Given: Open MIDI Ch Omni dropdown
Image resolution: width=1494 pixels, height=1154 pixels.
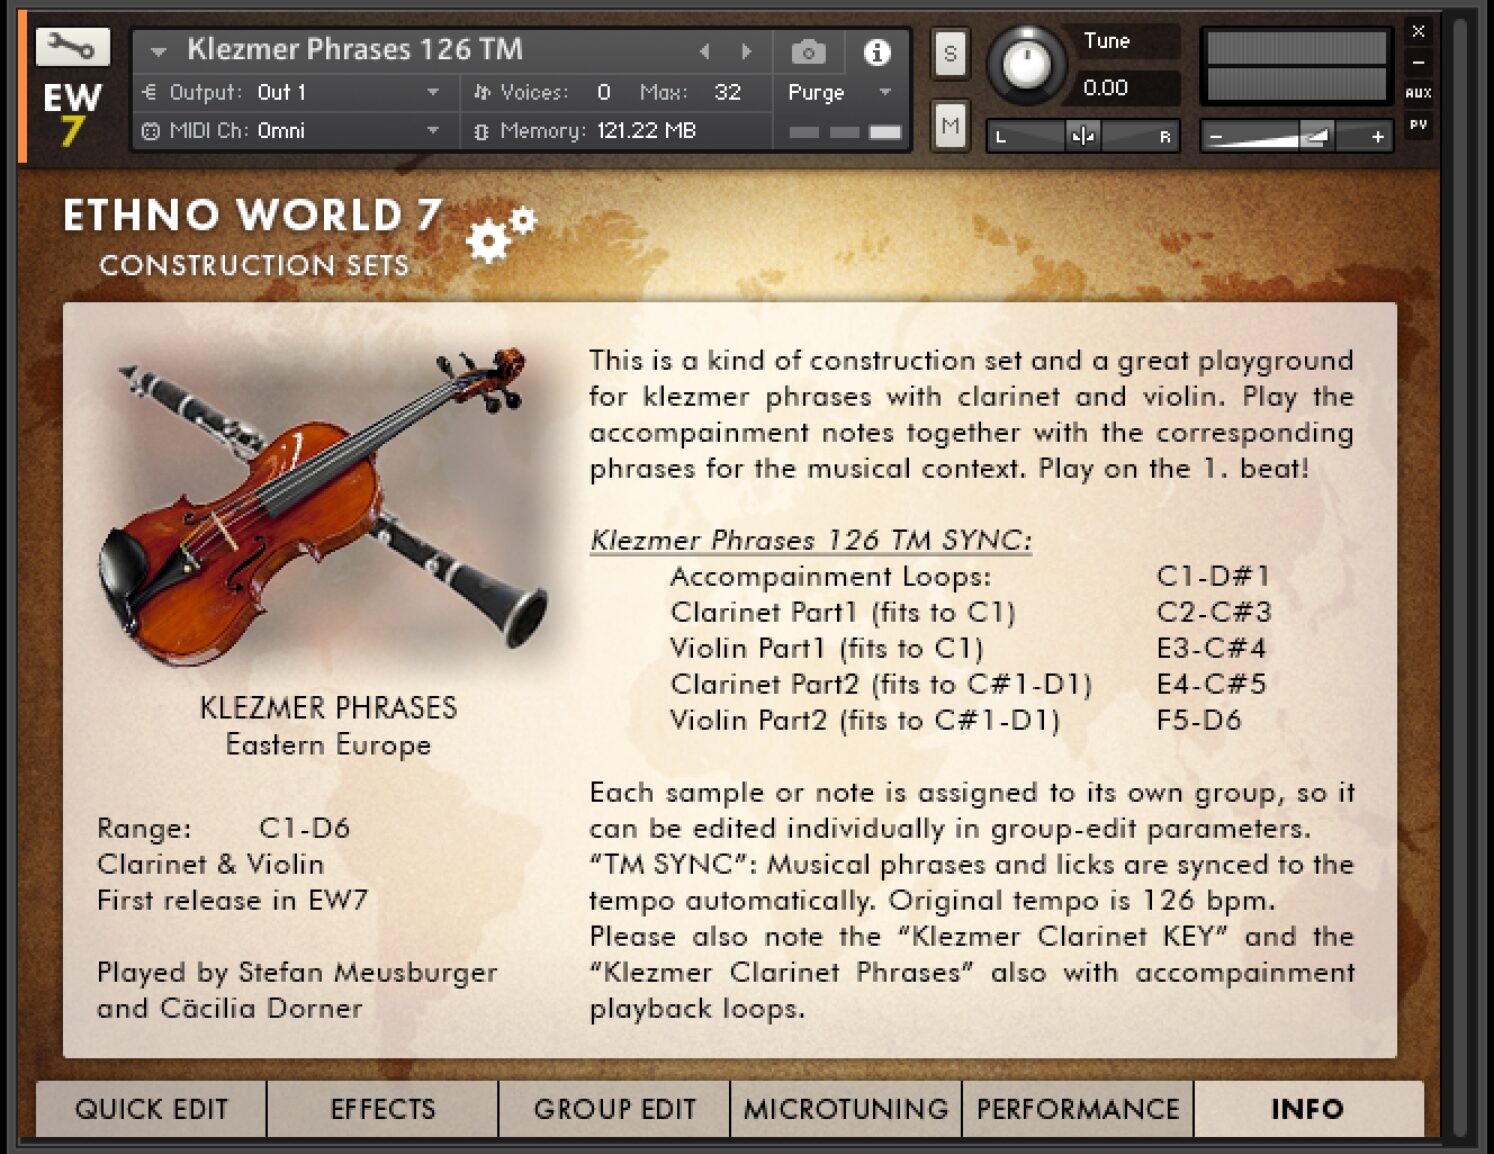Looking at the screenshot, I should tap(293, 131).
